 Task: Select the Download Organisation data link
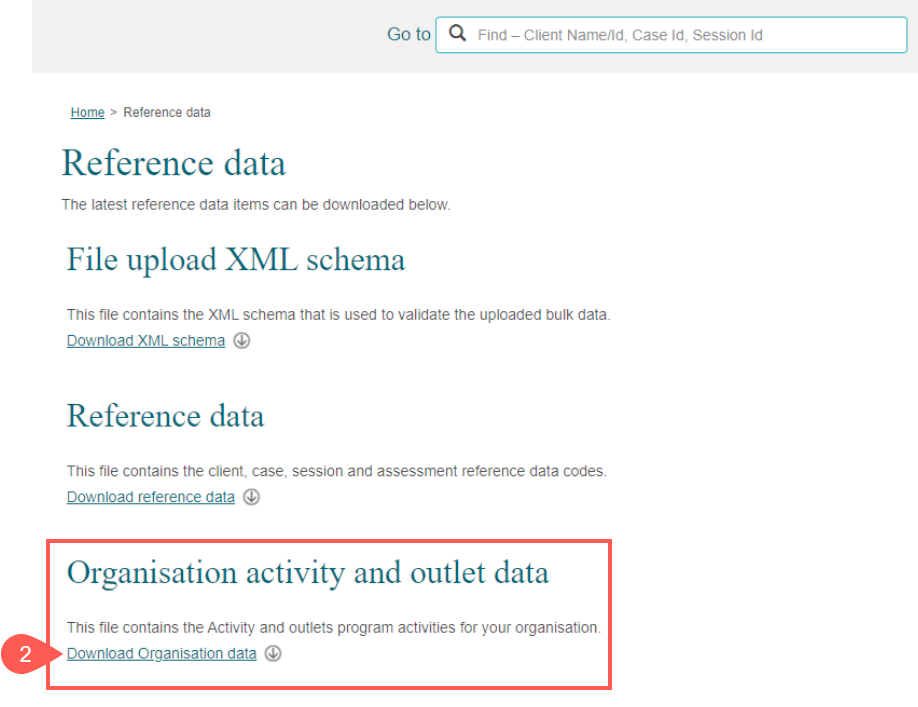coord(162,654)
